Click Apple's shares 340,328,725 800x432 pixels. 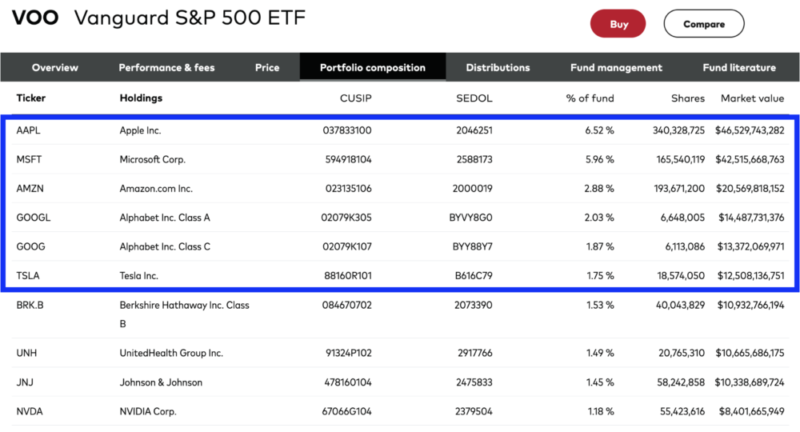pos(679,131)
